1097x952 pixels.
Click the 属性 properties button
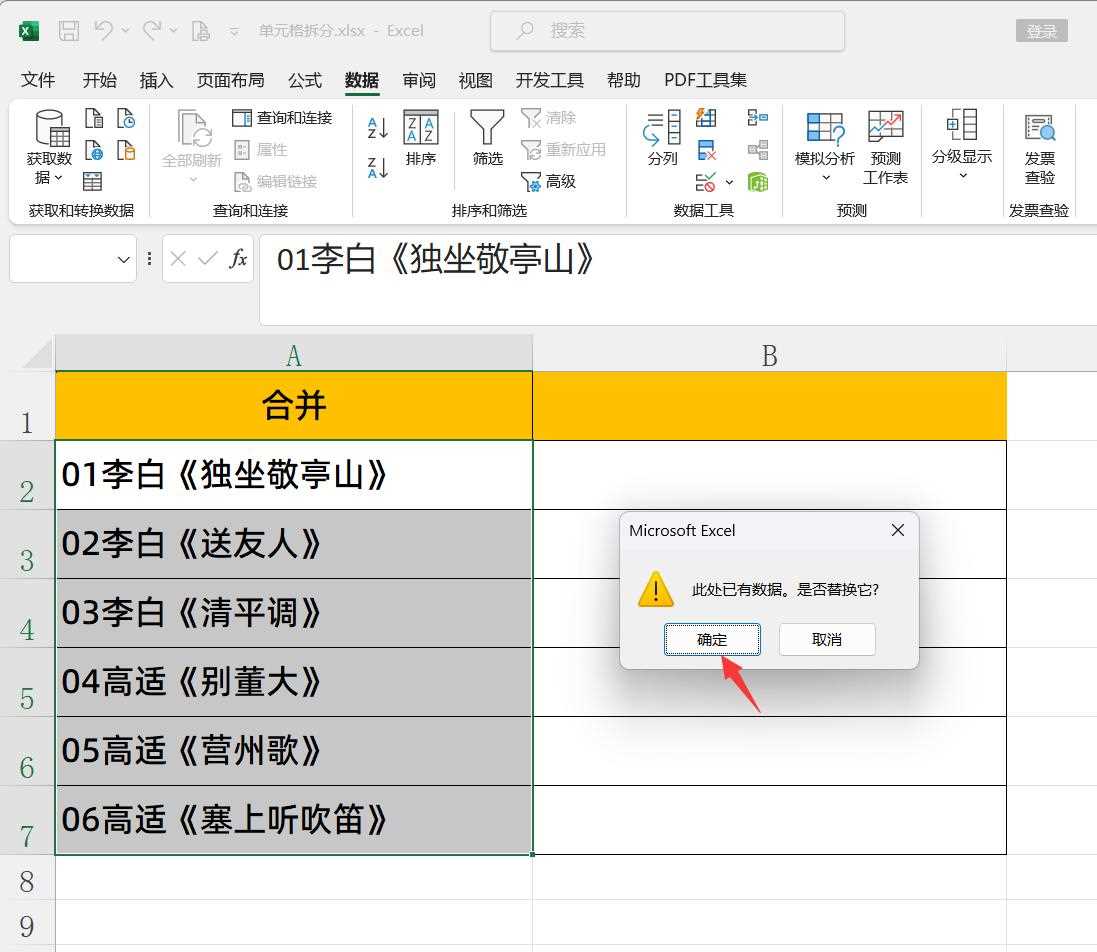[x=260, y=149]
